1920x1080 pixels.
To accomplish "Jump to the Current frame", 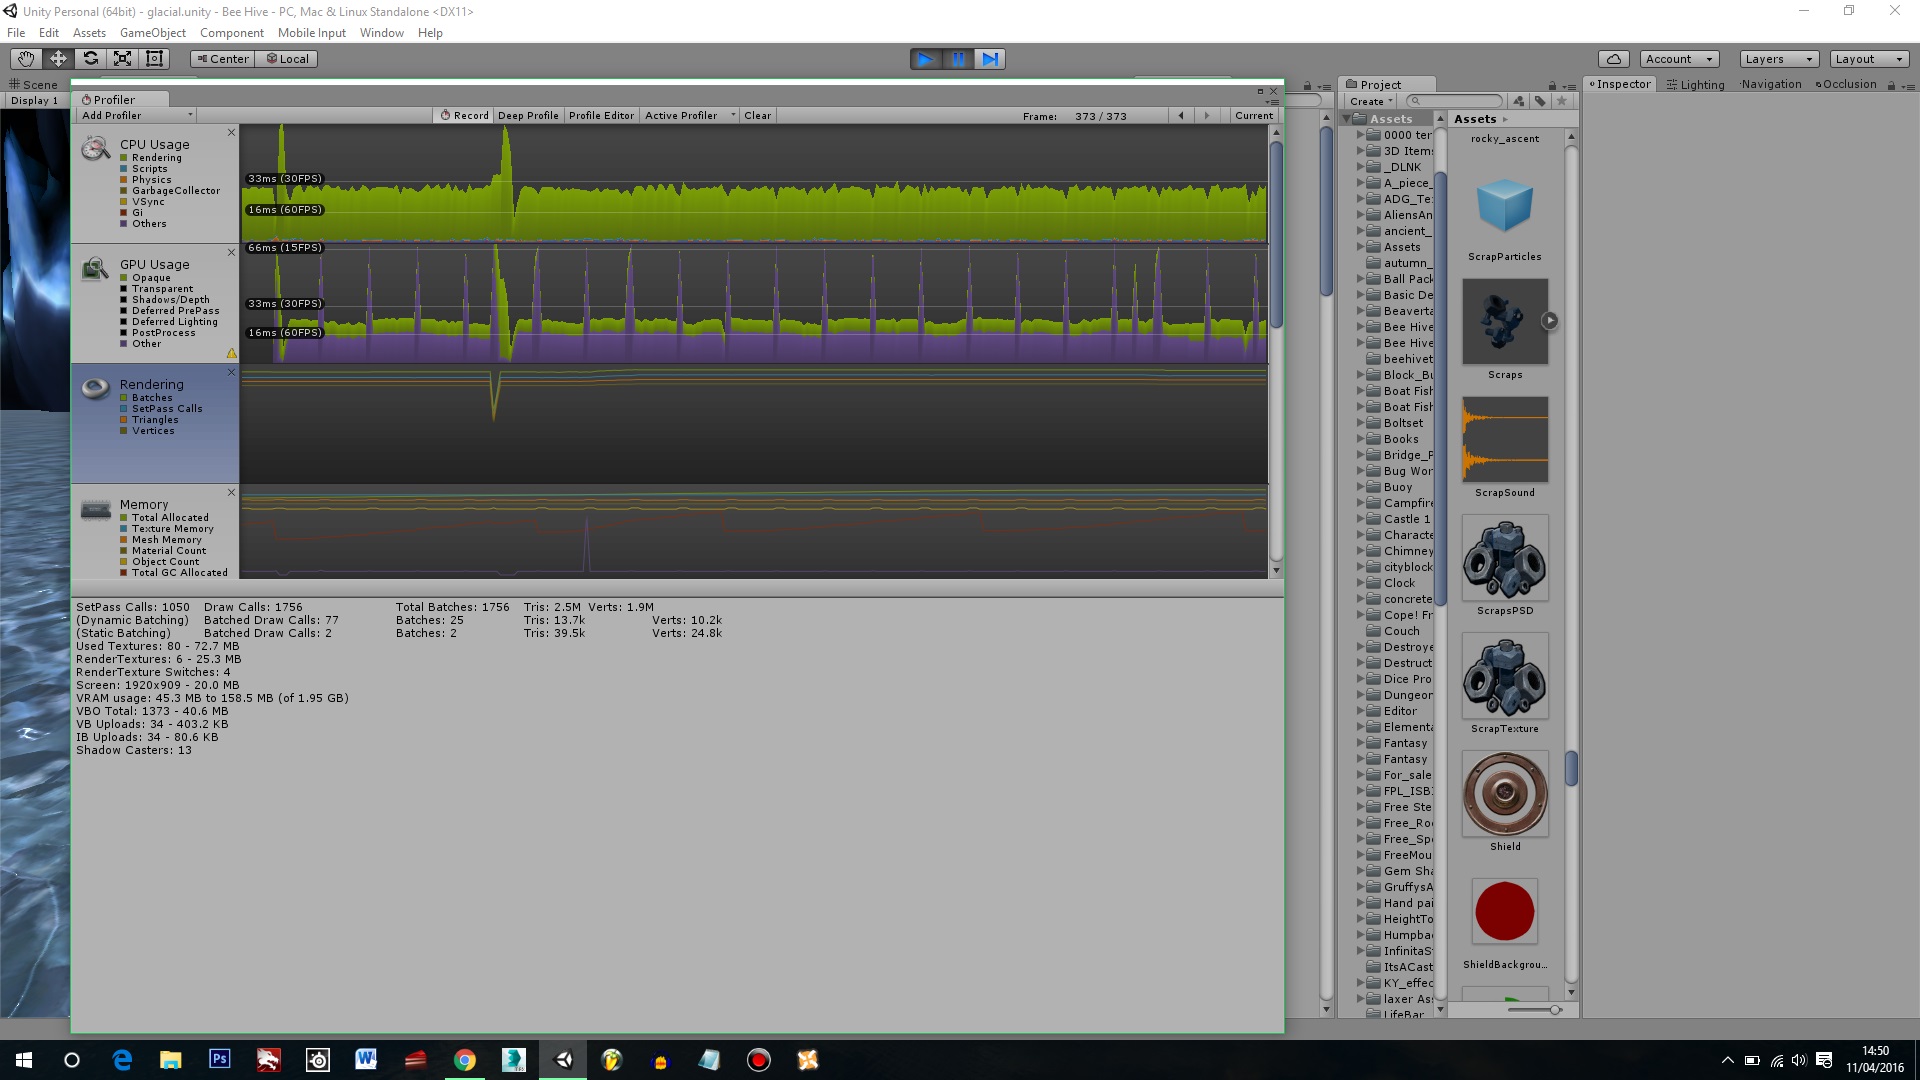I will [x=1254, y=116].
